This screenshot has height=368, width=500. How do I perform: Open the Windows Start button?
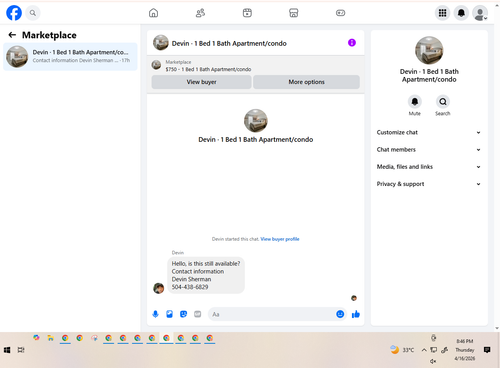[x=7, y=350]
